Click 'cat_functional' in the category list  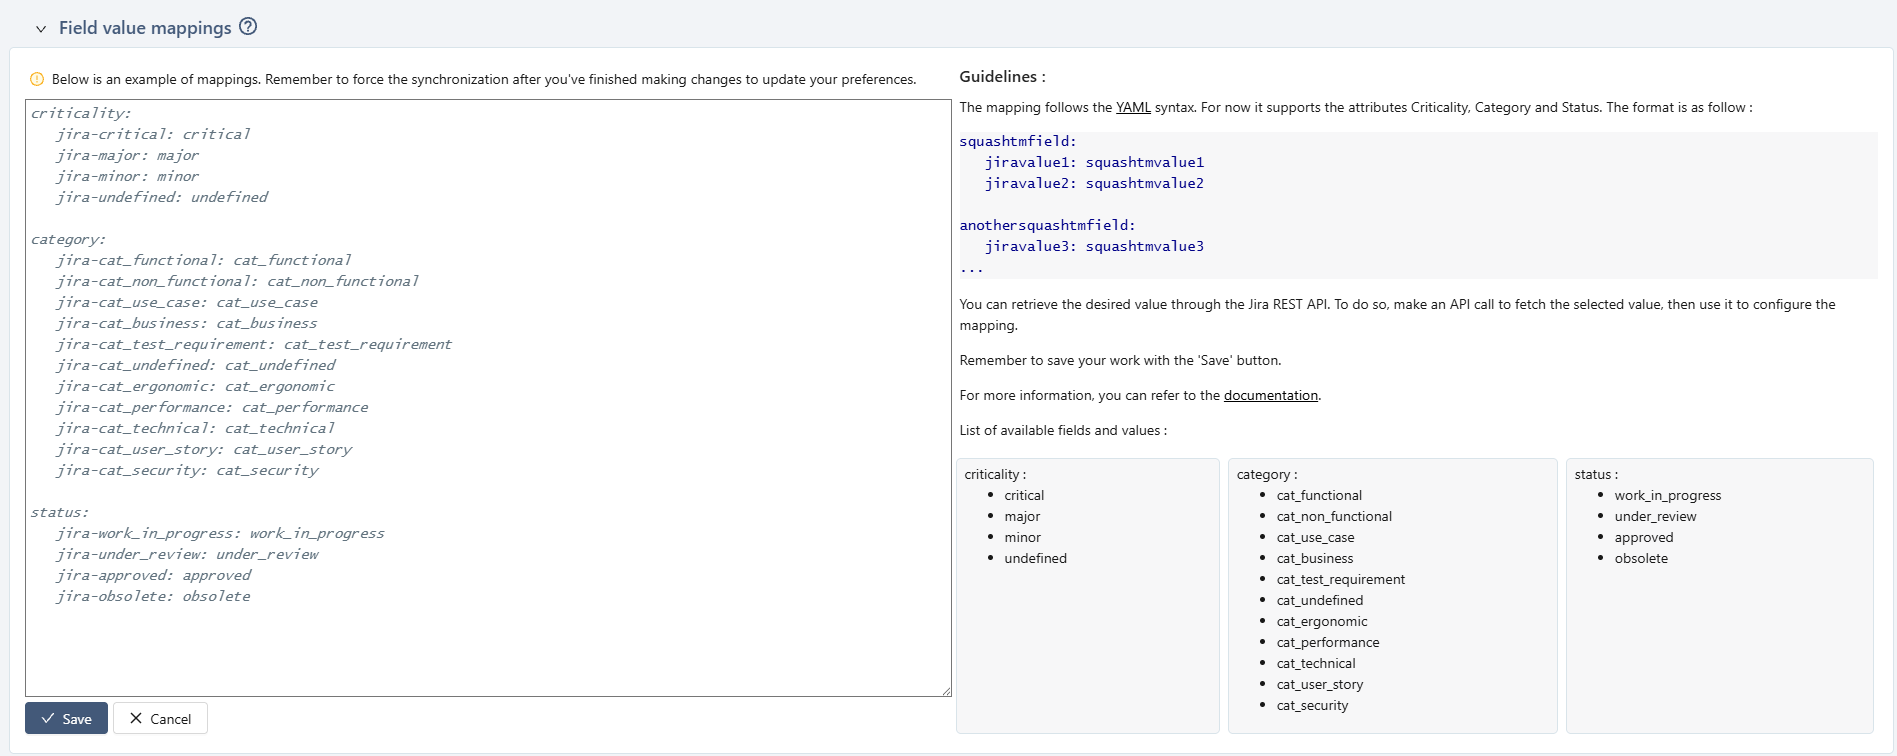(x=1319, y=495)
